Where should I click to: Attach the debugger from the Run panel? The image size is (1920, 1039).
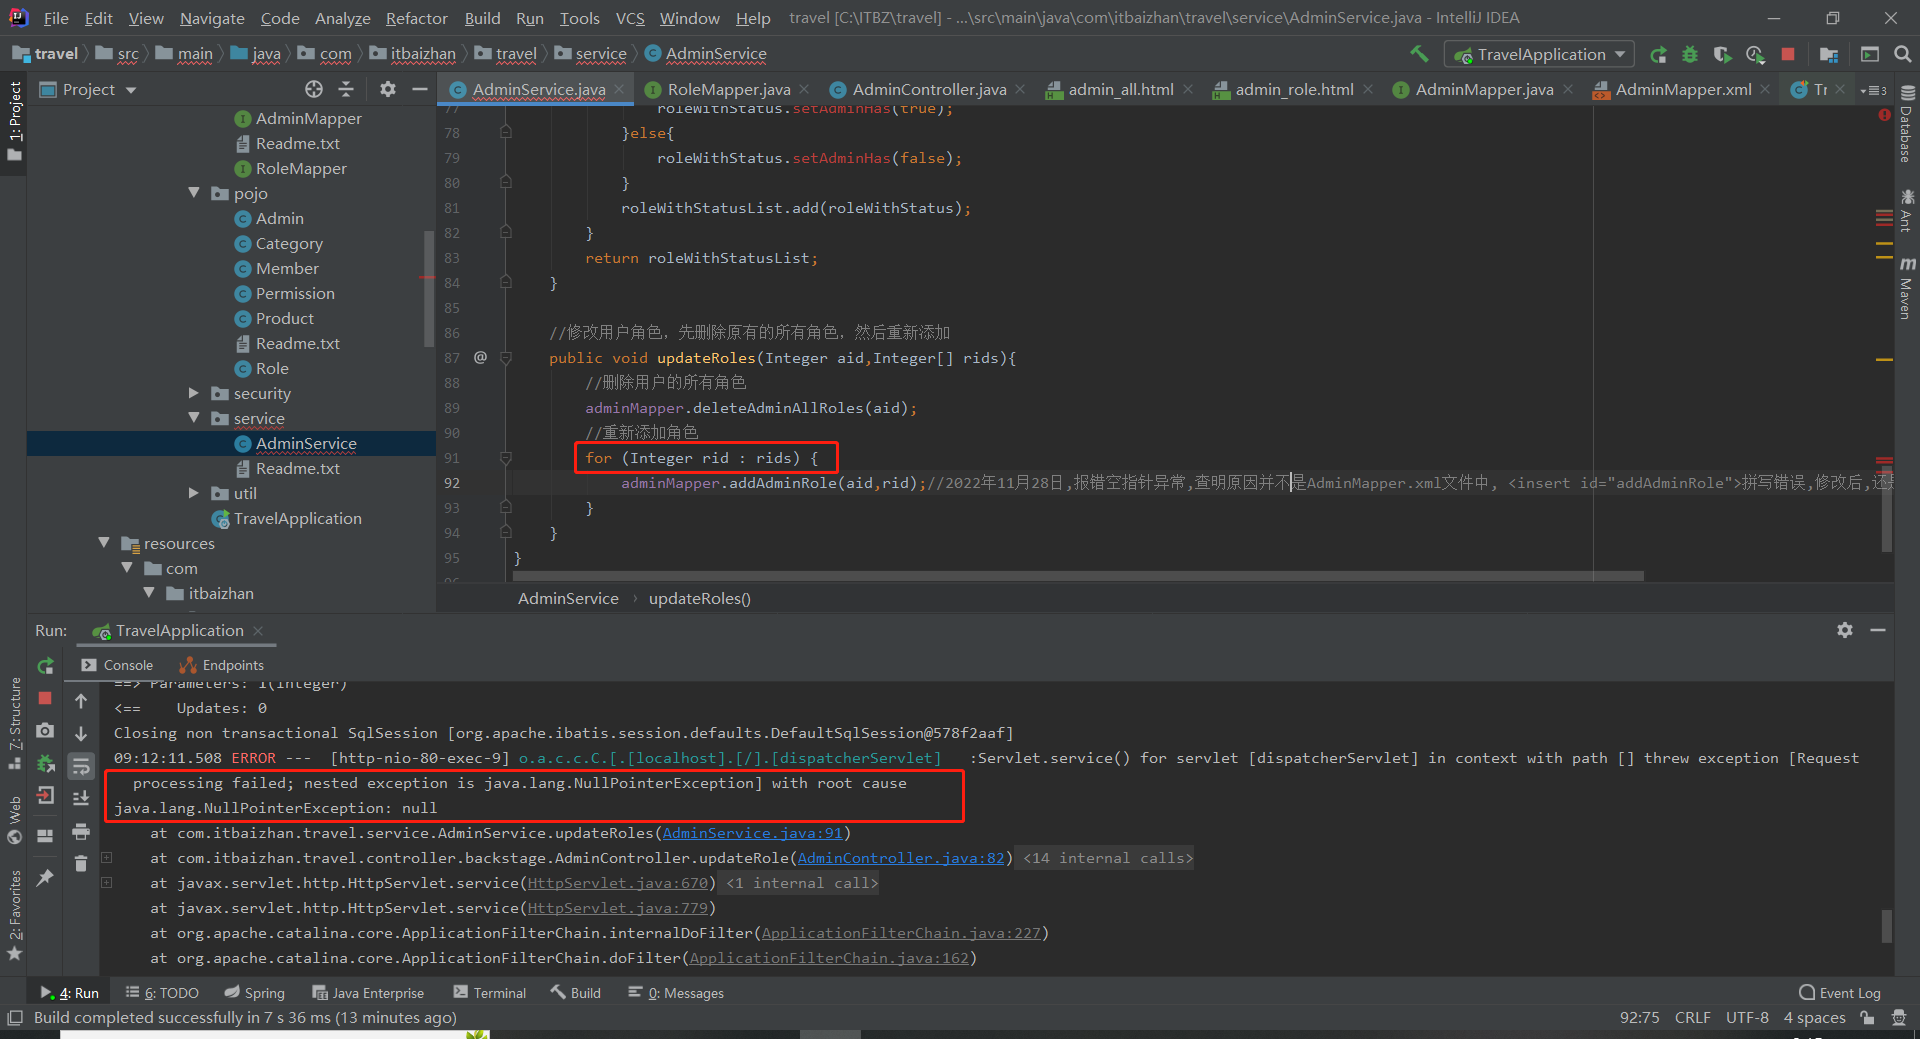(45, 764)
